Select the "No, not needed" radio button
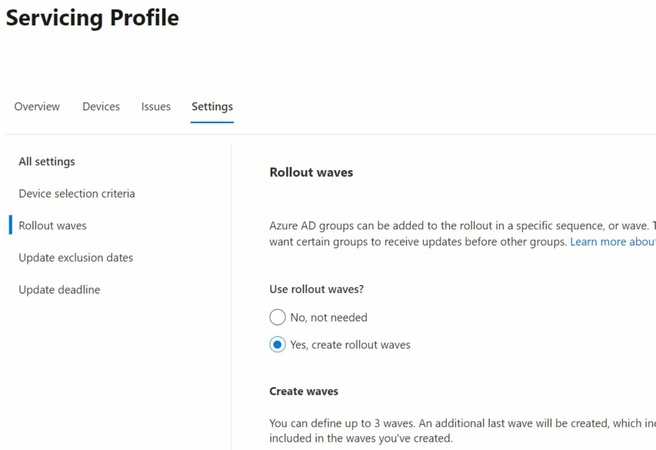This screenshot has height=450, width=656. coord(278,318)
